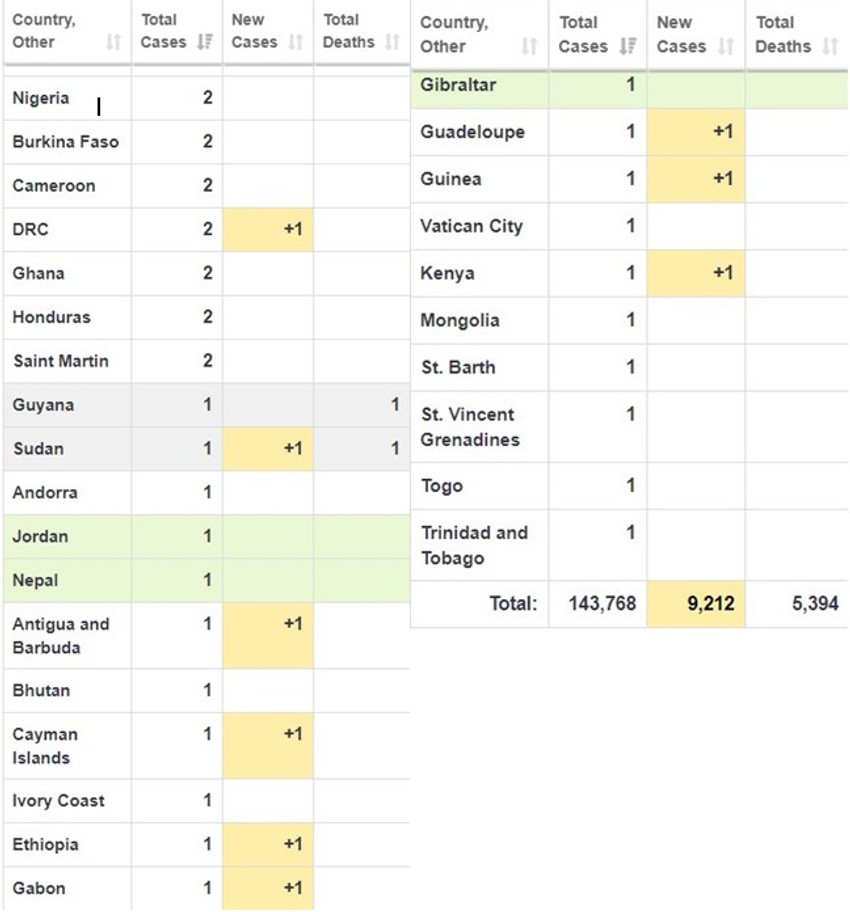Screen dimensions: 850x912
Task: Sort right table by Total Cases icon
Action: tap(628, 46)
